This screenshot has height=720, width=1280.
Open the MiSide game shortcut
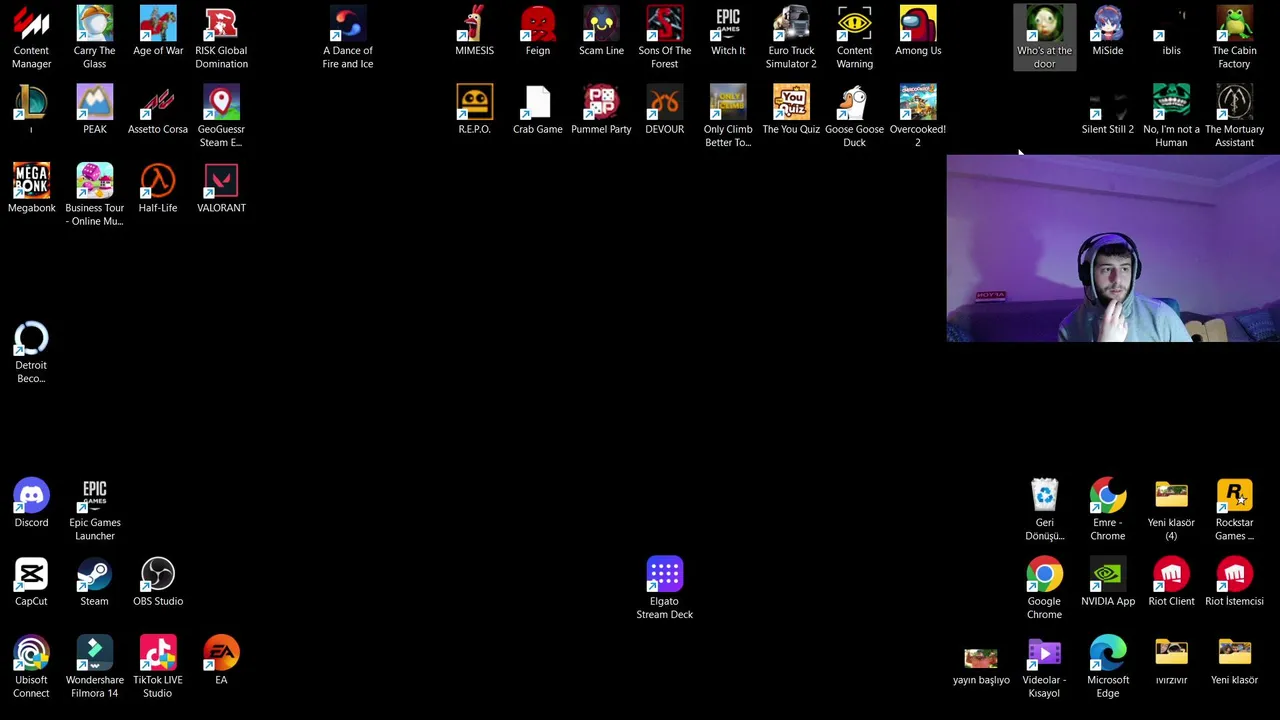pyautogui.click(x=1108, y=31)
